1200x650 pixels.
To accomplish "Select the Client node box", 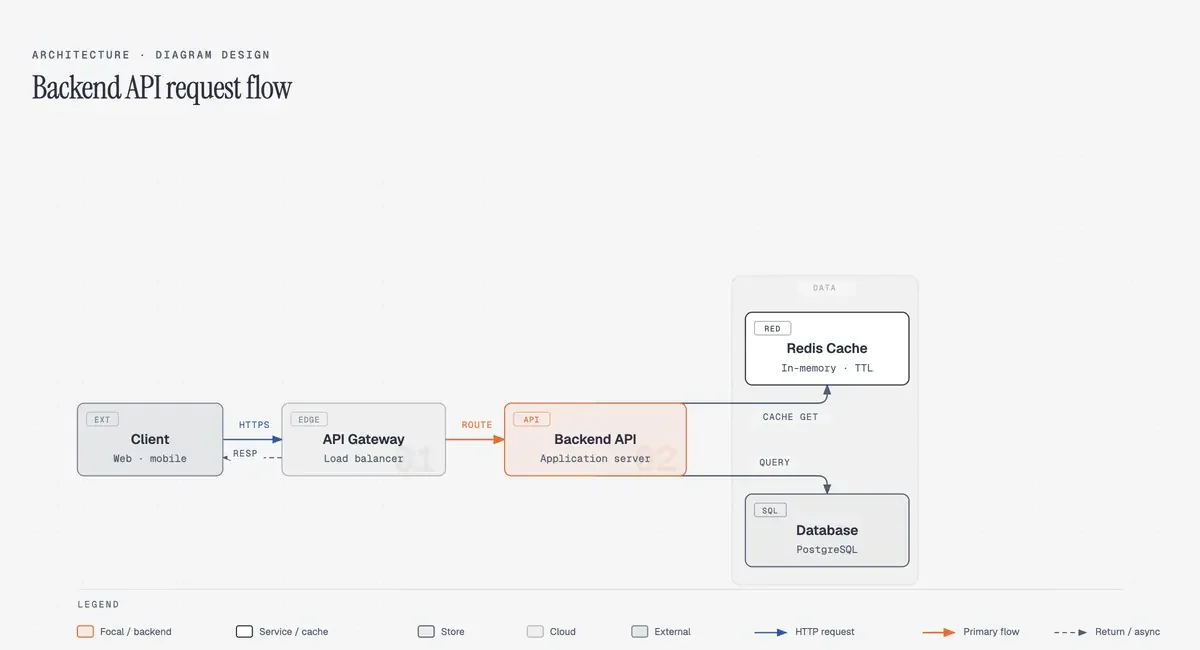I will point(150,439).
